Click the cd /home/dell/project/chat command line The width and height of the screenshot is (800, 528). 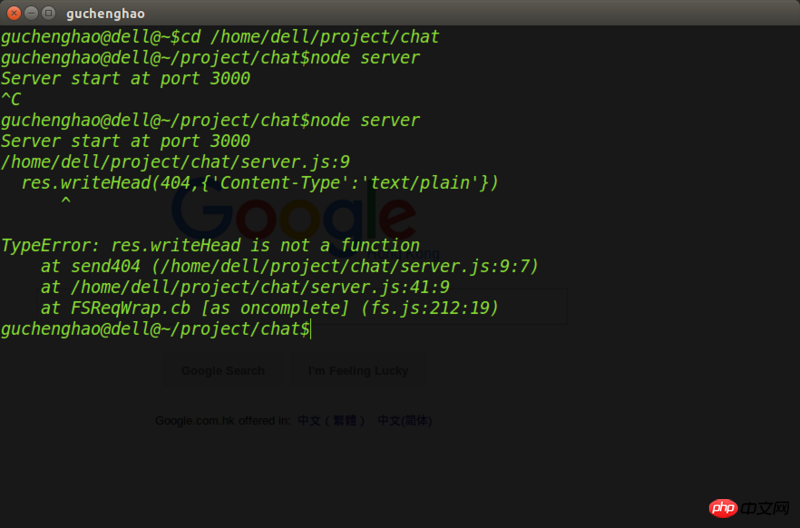click(220, 37)
